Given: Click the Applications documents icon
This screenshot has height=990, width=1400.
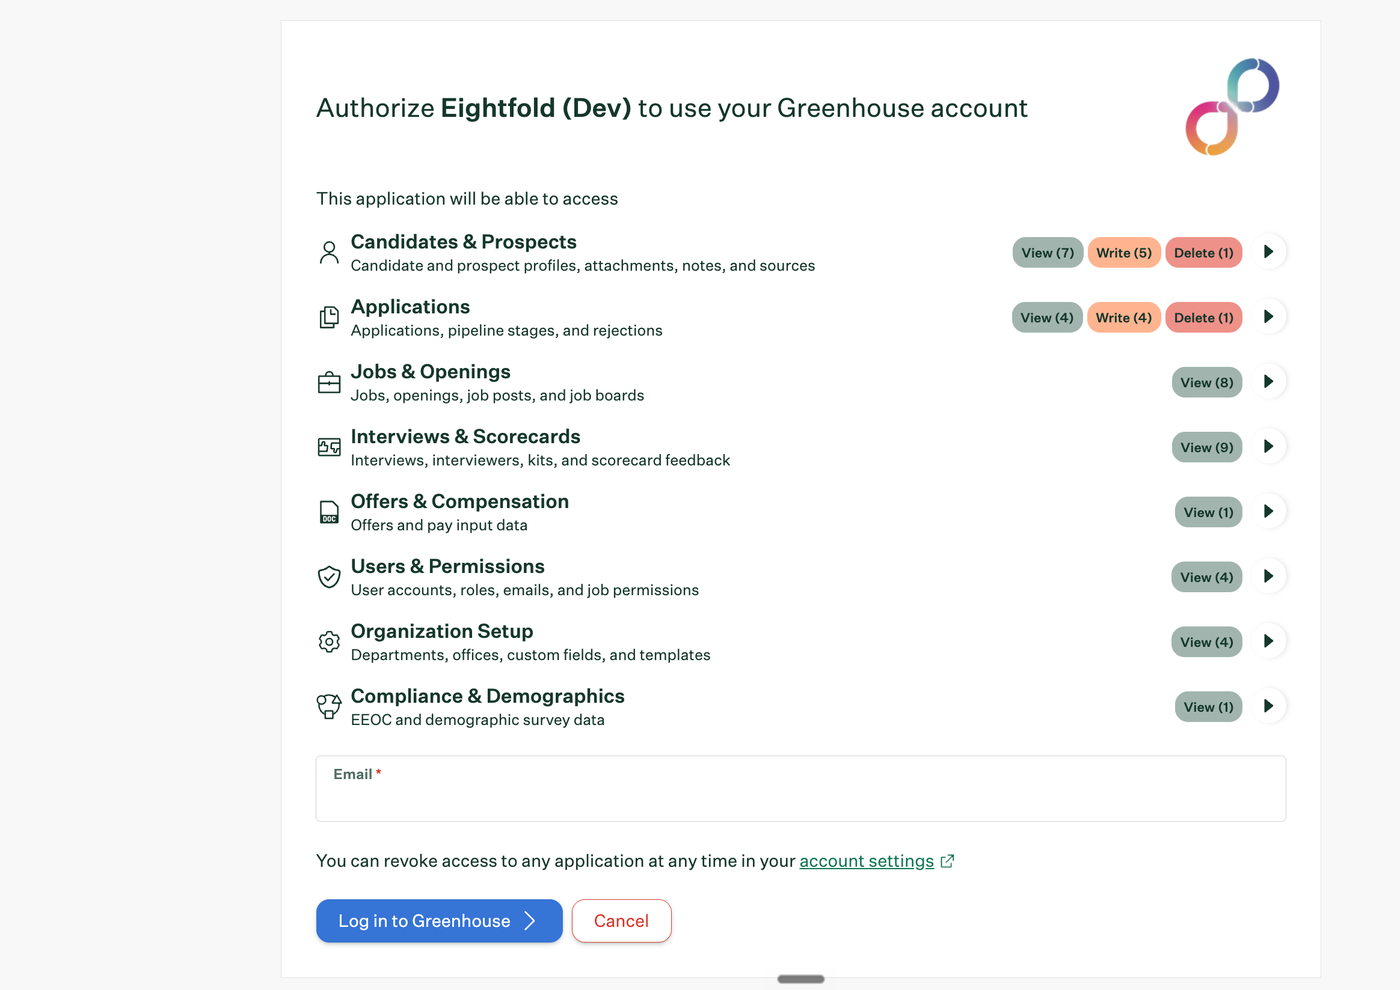Looking at the screenshot, I should coord(329,317).
